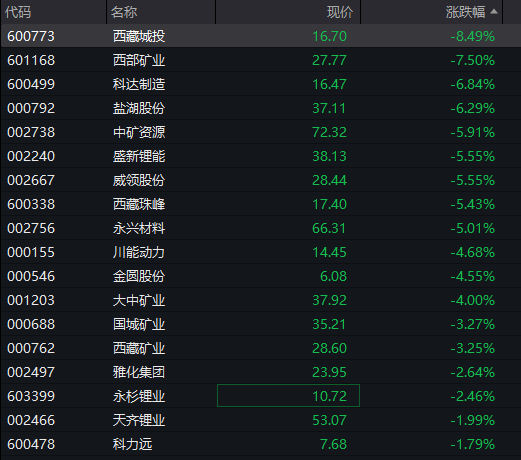Open 永杉锂业 stock name

click(139, 396)
